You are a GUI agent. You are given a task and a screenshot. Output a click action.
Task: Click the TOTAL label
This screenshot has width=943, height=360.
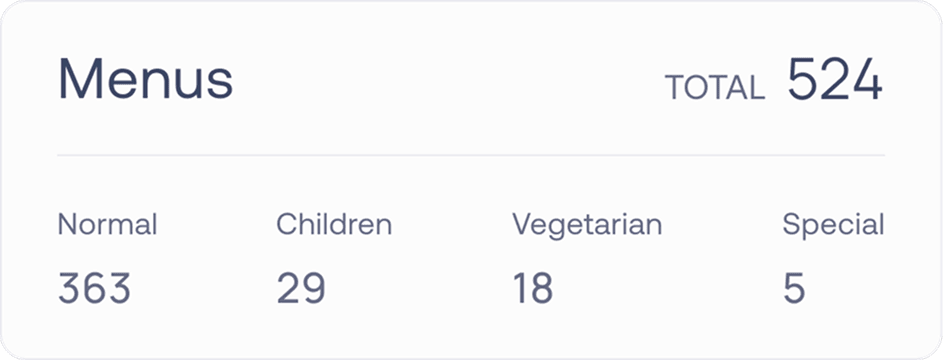[714, 88]
